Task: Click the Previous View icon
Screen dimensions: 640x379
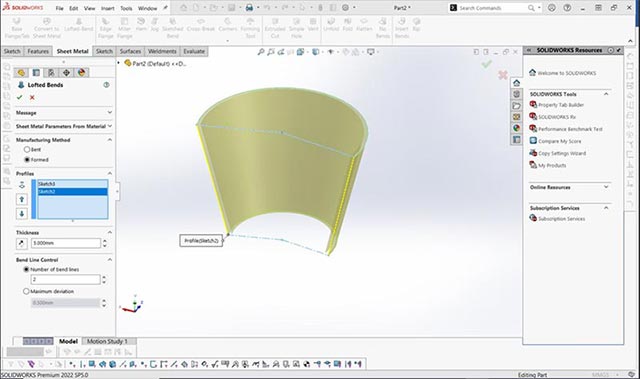Action: (281, 52)
